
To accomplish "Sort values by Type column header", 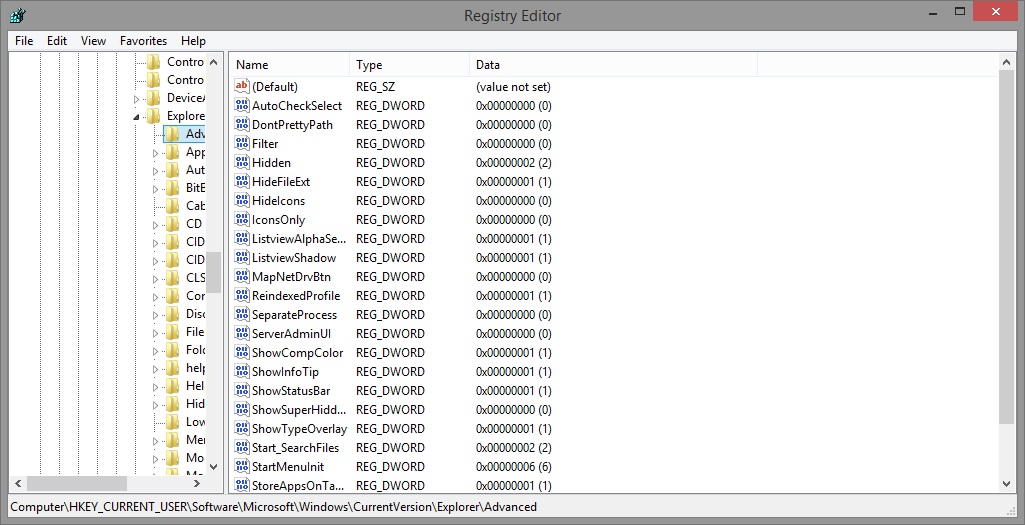I will click(410, 65).
